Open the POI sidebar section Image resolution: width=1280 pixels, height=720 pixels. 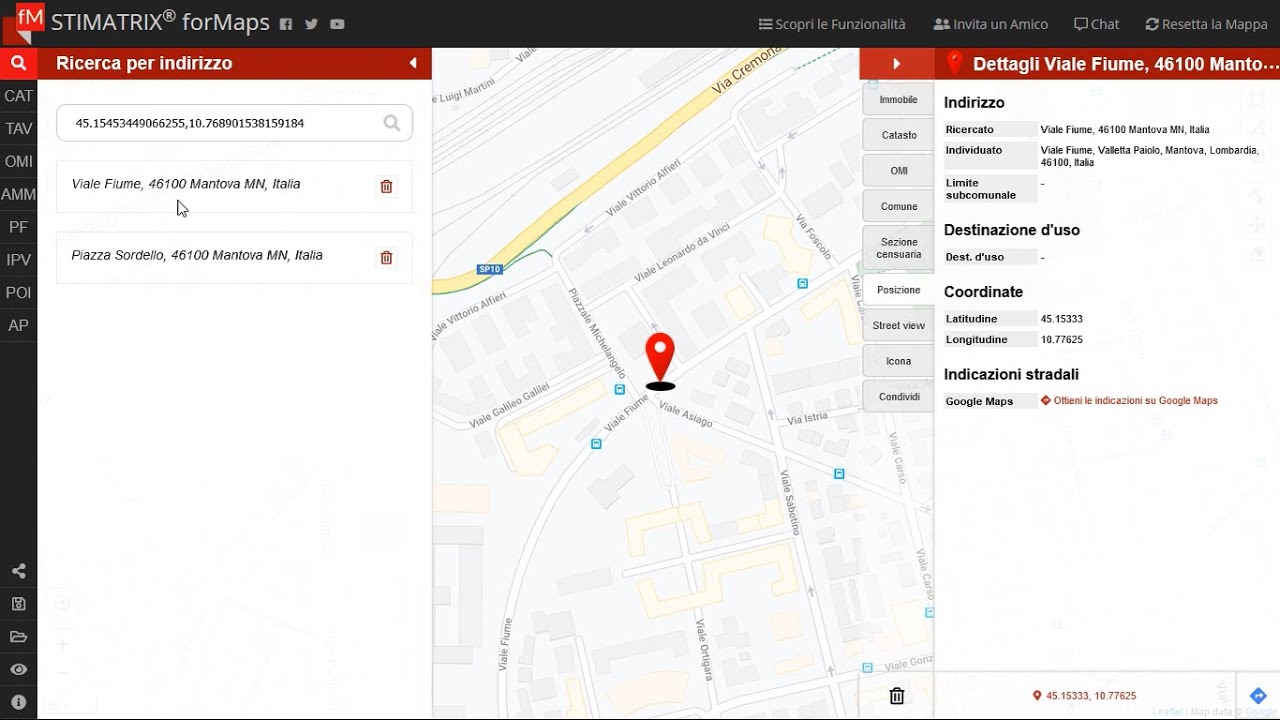18,293
